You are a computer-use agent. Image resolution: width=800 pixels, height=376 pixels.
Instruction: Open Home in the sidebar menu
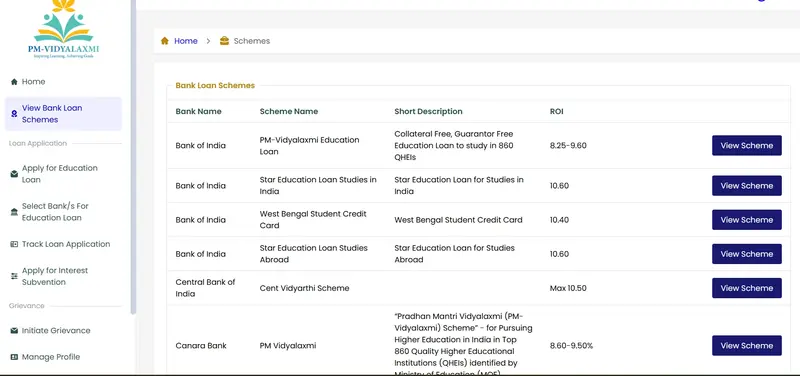tap(63, 82)
